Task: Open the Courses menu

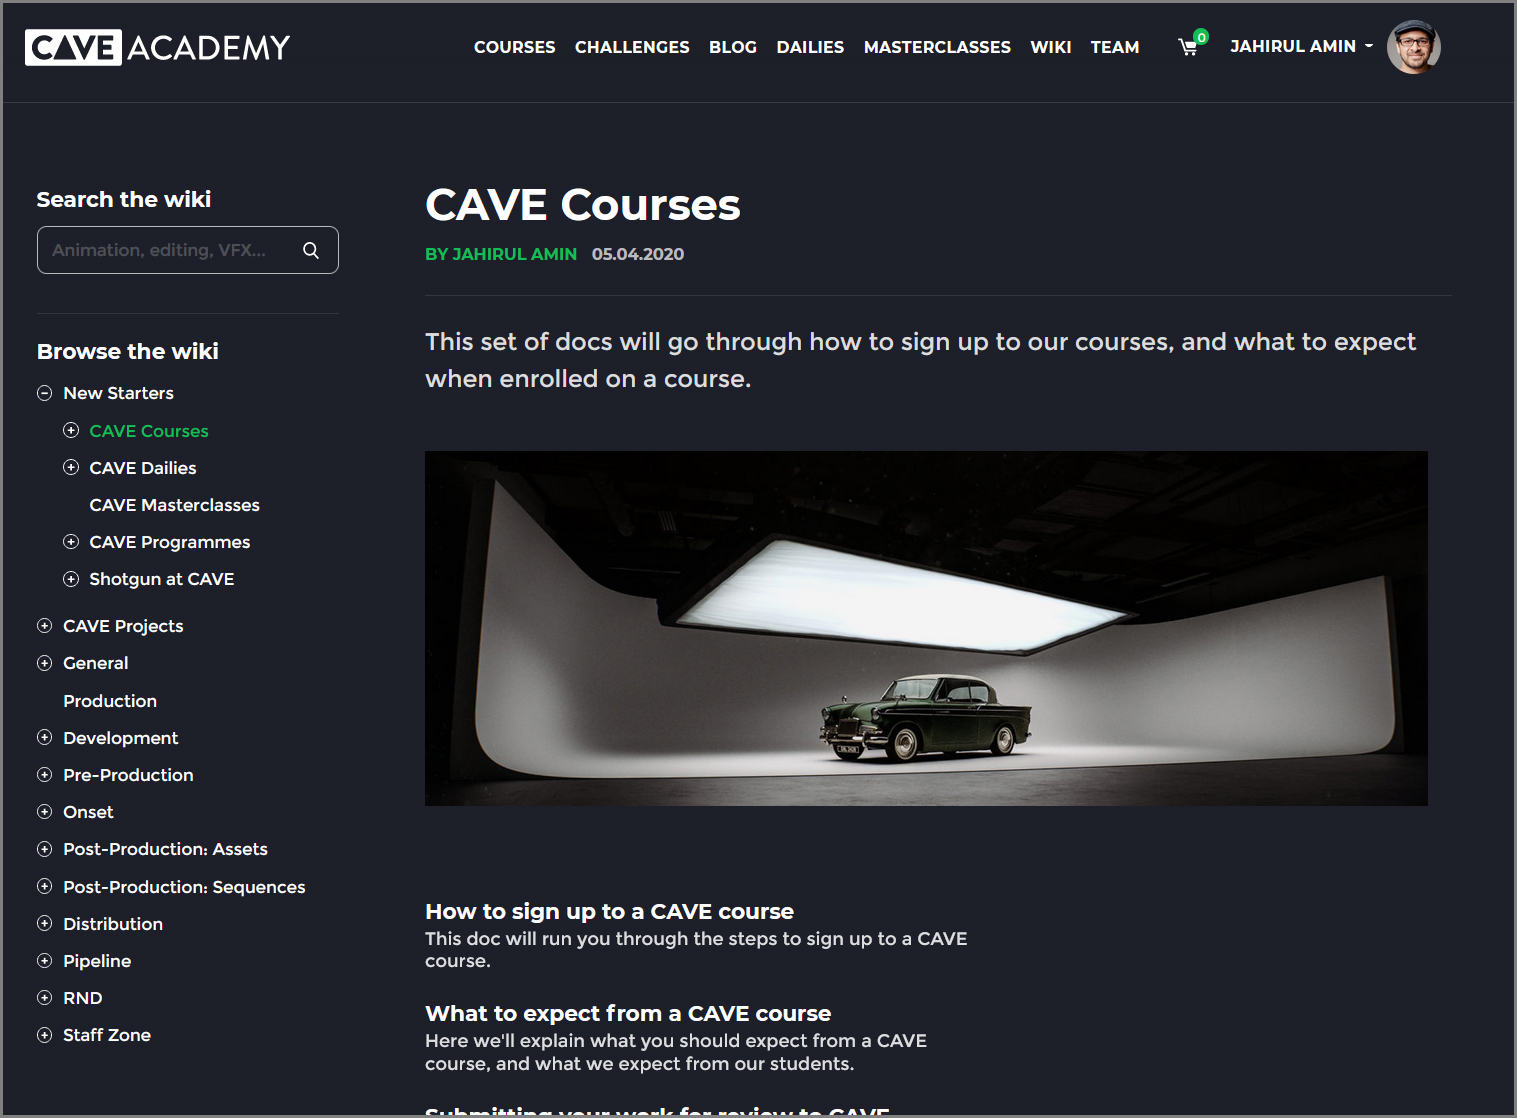Action: pyautogui.click(x=514, y=47)
